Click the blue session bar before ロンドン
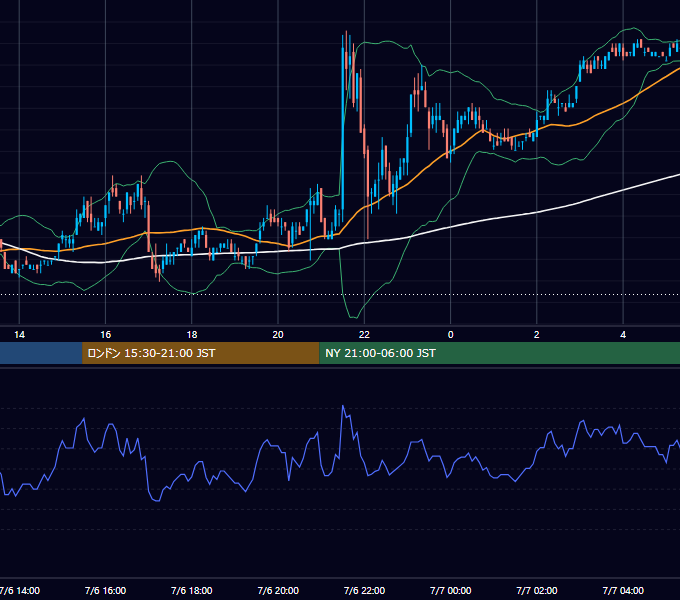This screenshot has height=600, width=680. coord(41,353)
